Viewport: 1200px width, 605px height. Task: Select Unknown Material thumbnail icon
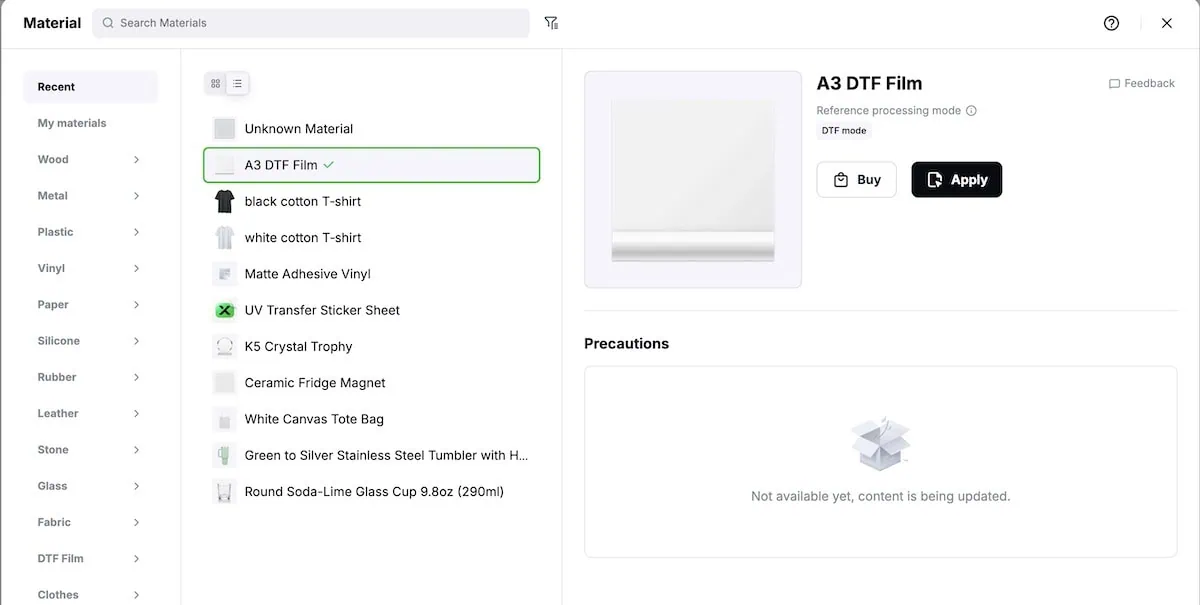(x=224, y=129)
